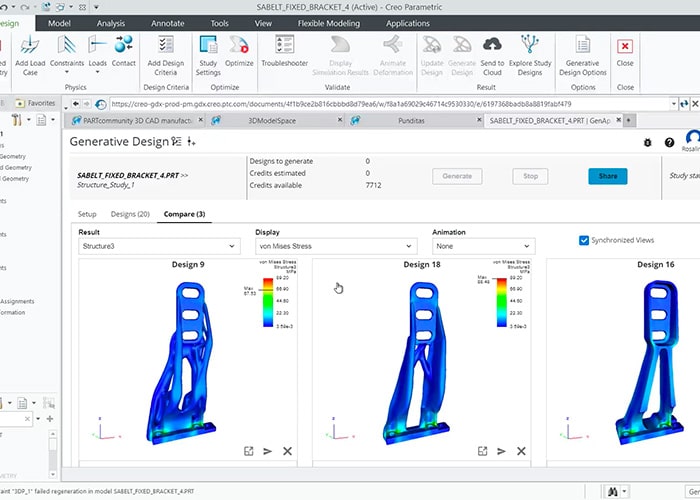
Task: Expand the Constraints dropdown arrow
Action: click(67, 72)
